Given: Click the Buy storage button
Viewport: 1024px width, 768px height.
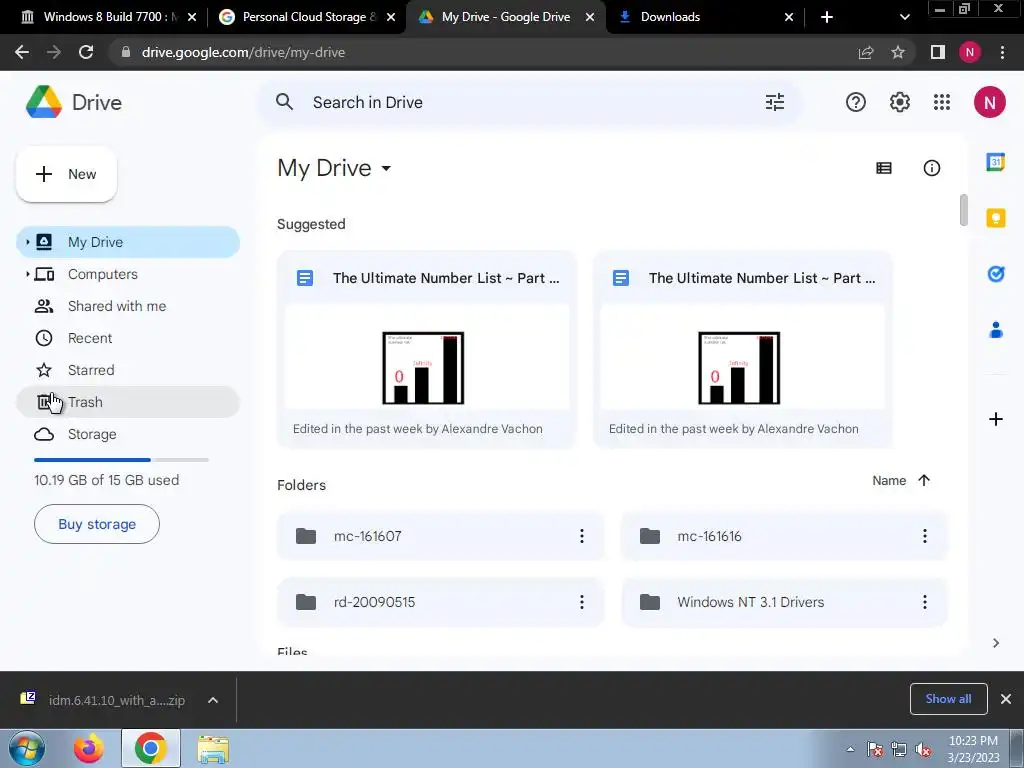Looking at the screenshot, I should [97, 524].
